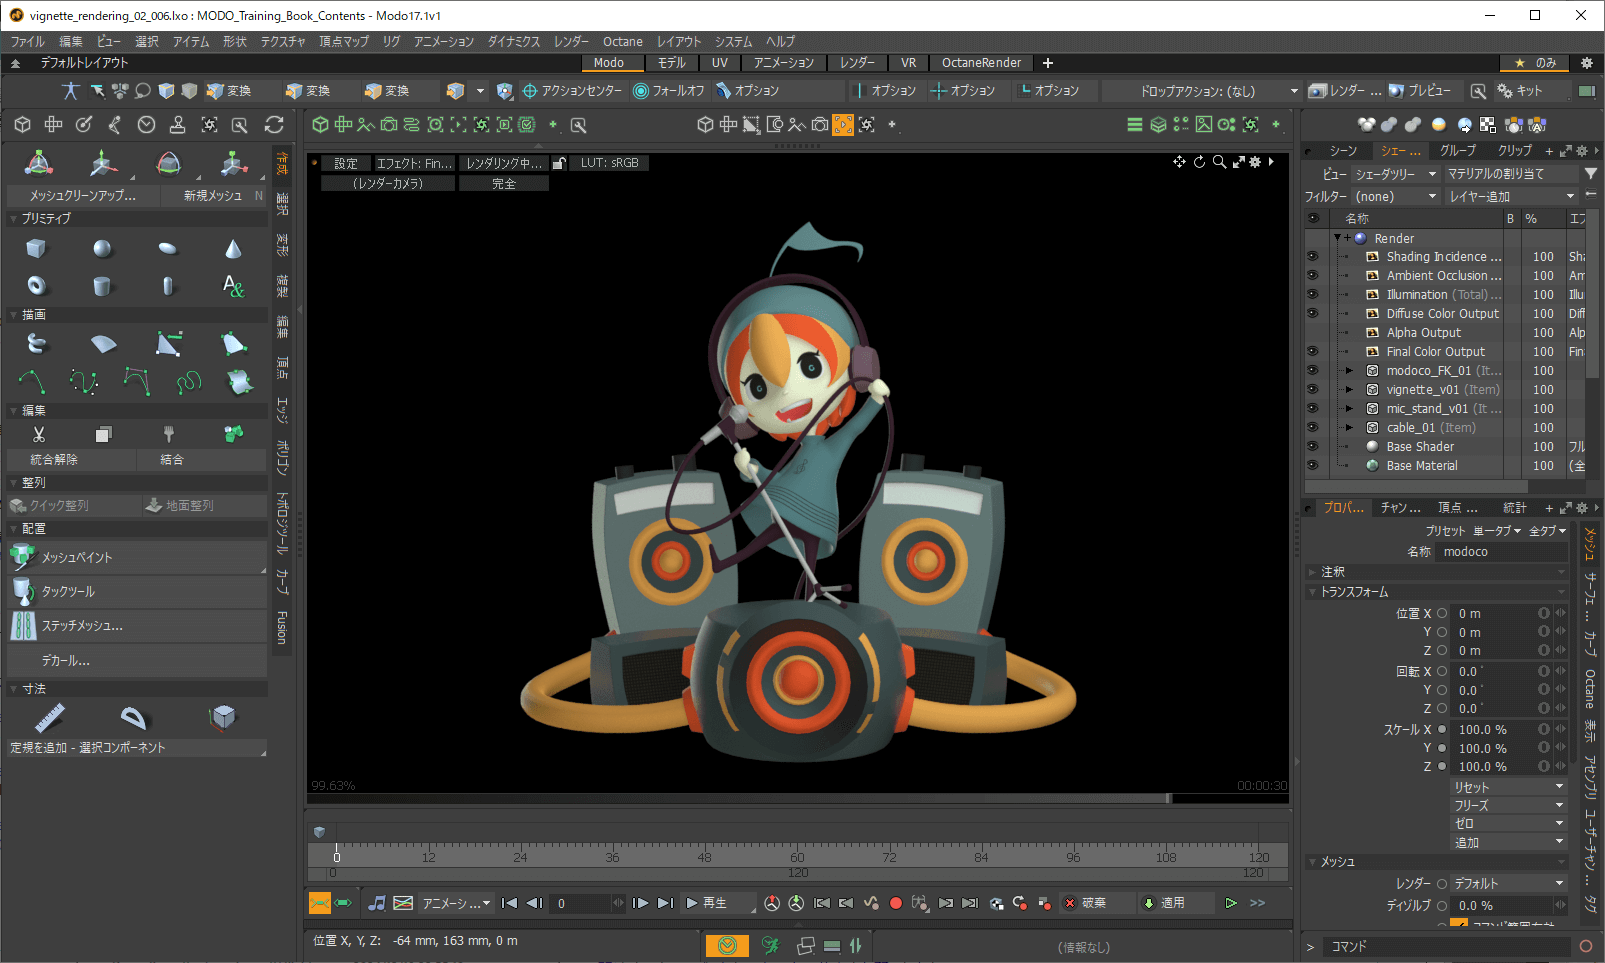Select the Text primitive tool
The width and height of the screenshot is (1605, 963).
(x=233, y=286)
